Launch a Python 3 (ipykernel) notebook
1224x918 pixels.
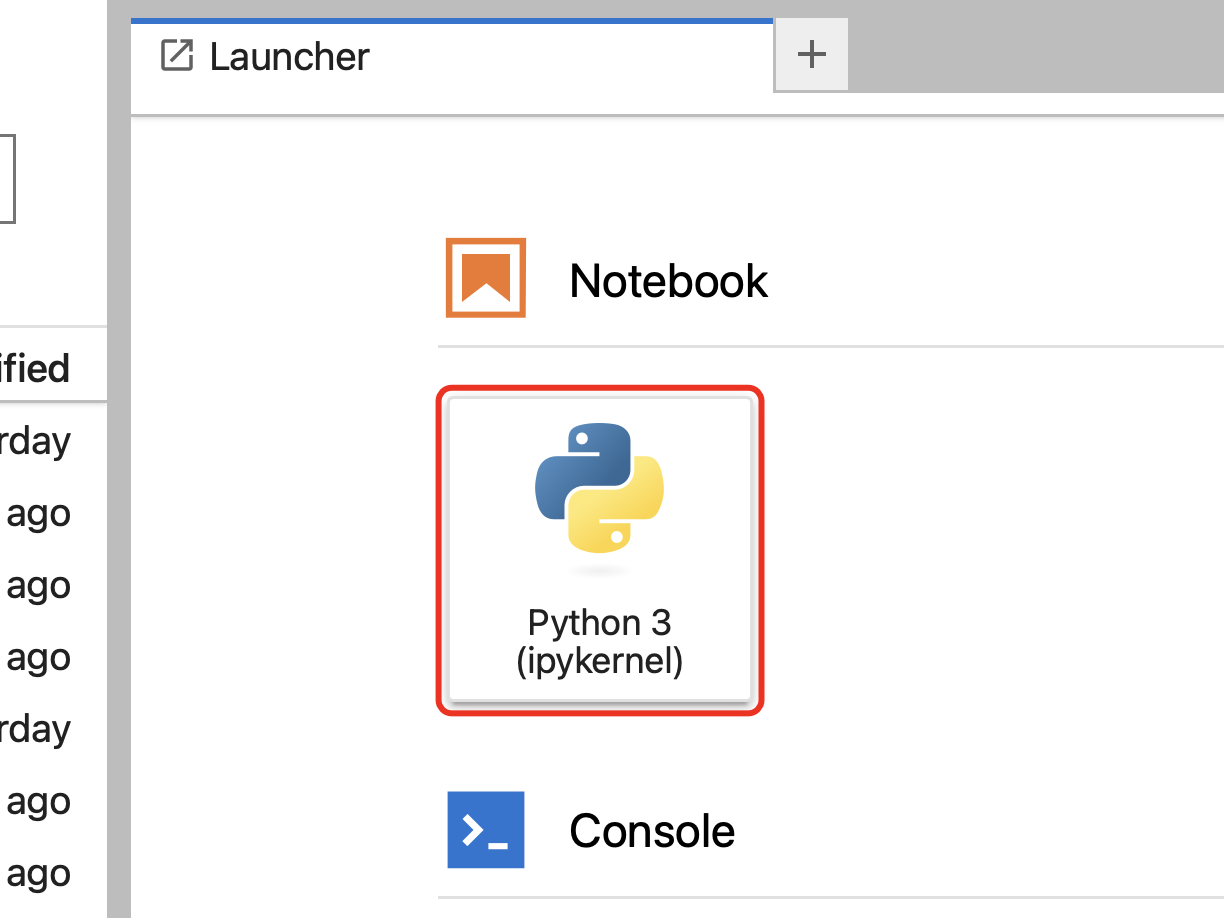[599, 549]
